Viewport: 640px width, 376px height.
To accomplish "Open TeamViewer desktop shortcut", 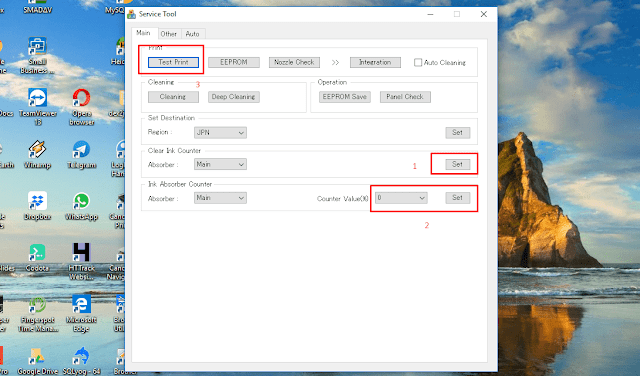I will click(x=38, y=107).
